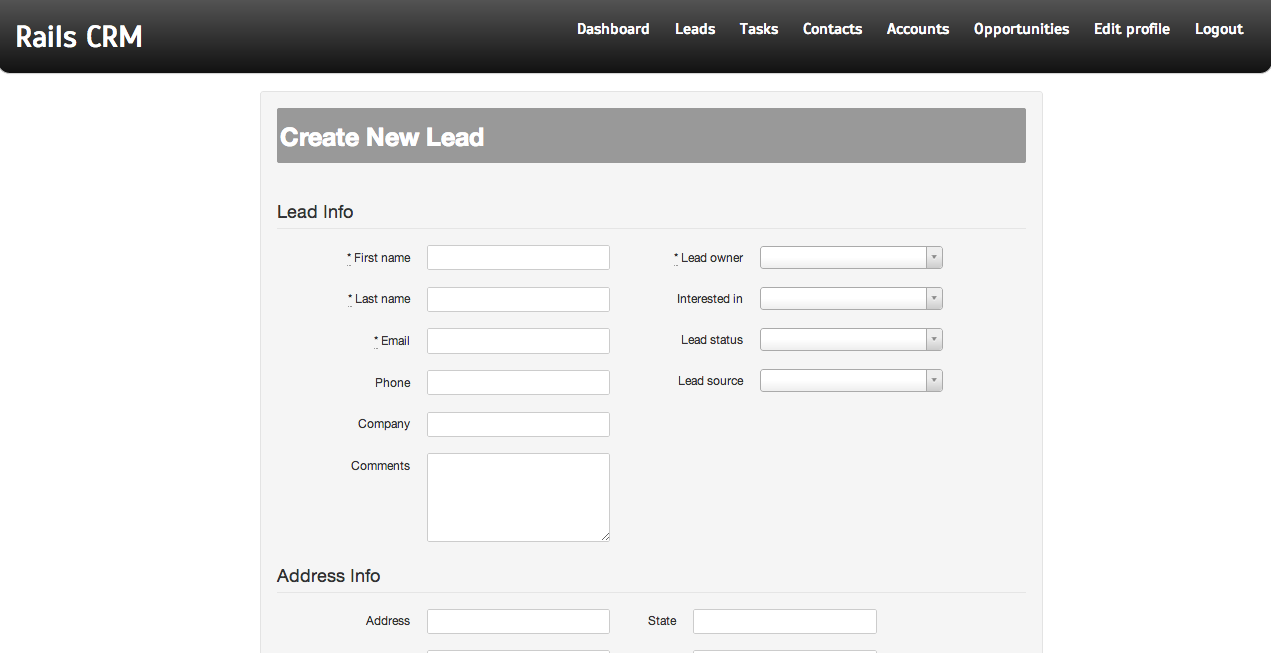Click the Edit profile link

point(1132,29)
